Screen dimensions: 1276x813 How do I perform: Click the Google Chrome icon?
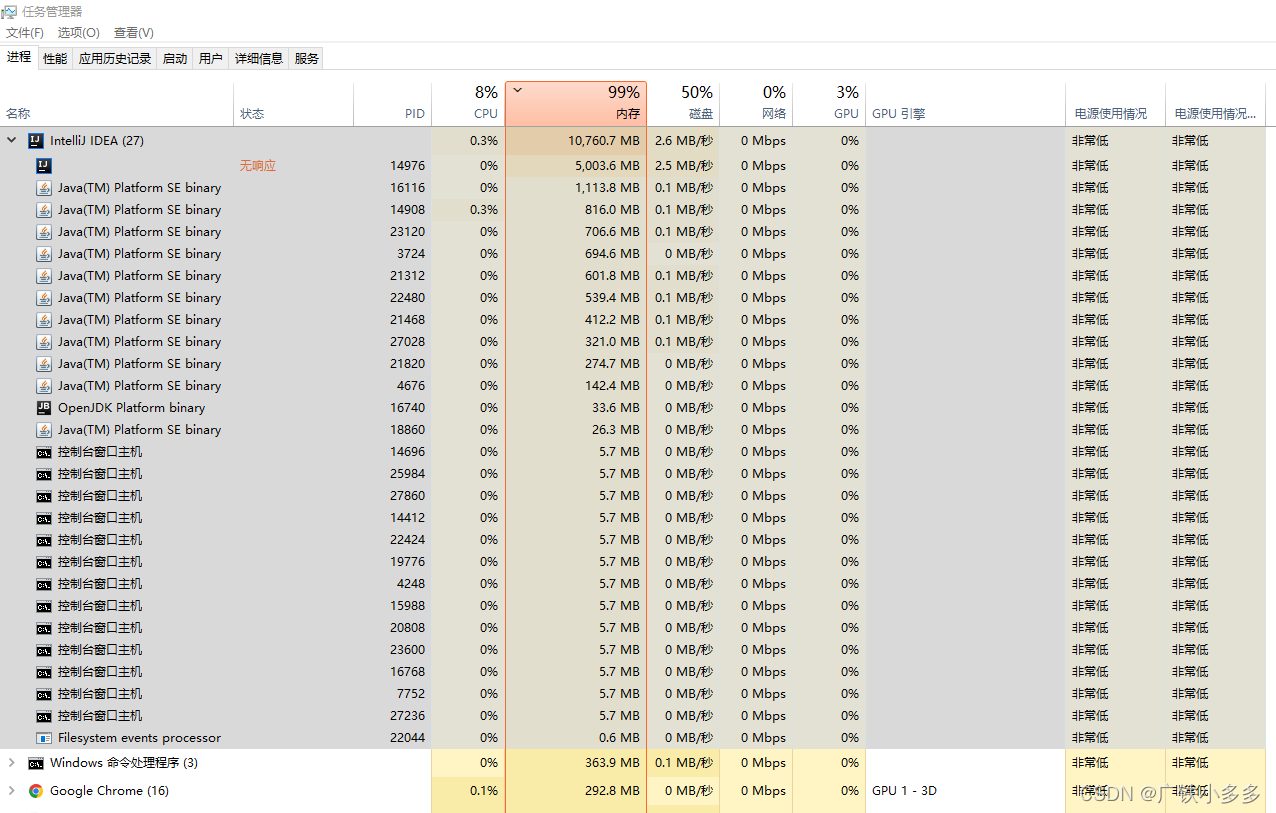[x=36, y=791]
